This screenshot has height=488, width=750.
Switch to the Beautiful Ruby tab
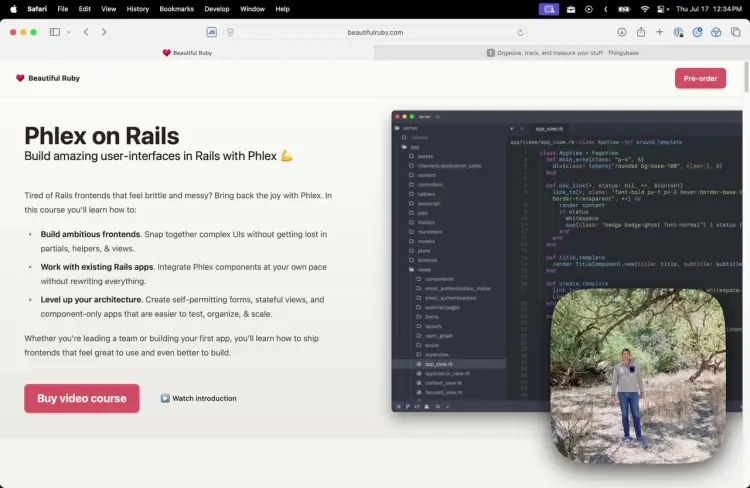click(187, 53)
